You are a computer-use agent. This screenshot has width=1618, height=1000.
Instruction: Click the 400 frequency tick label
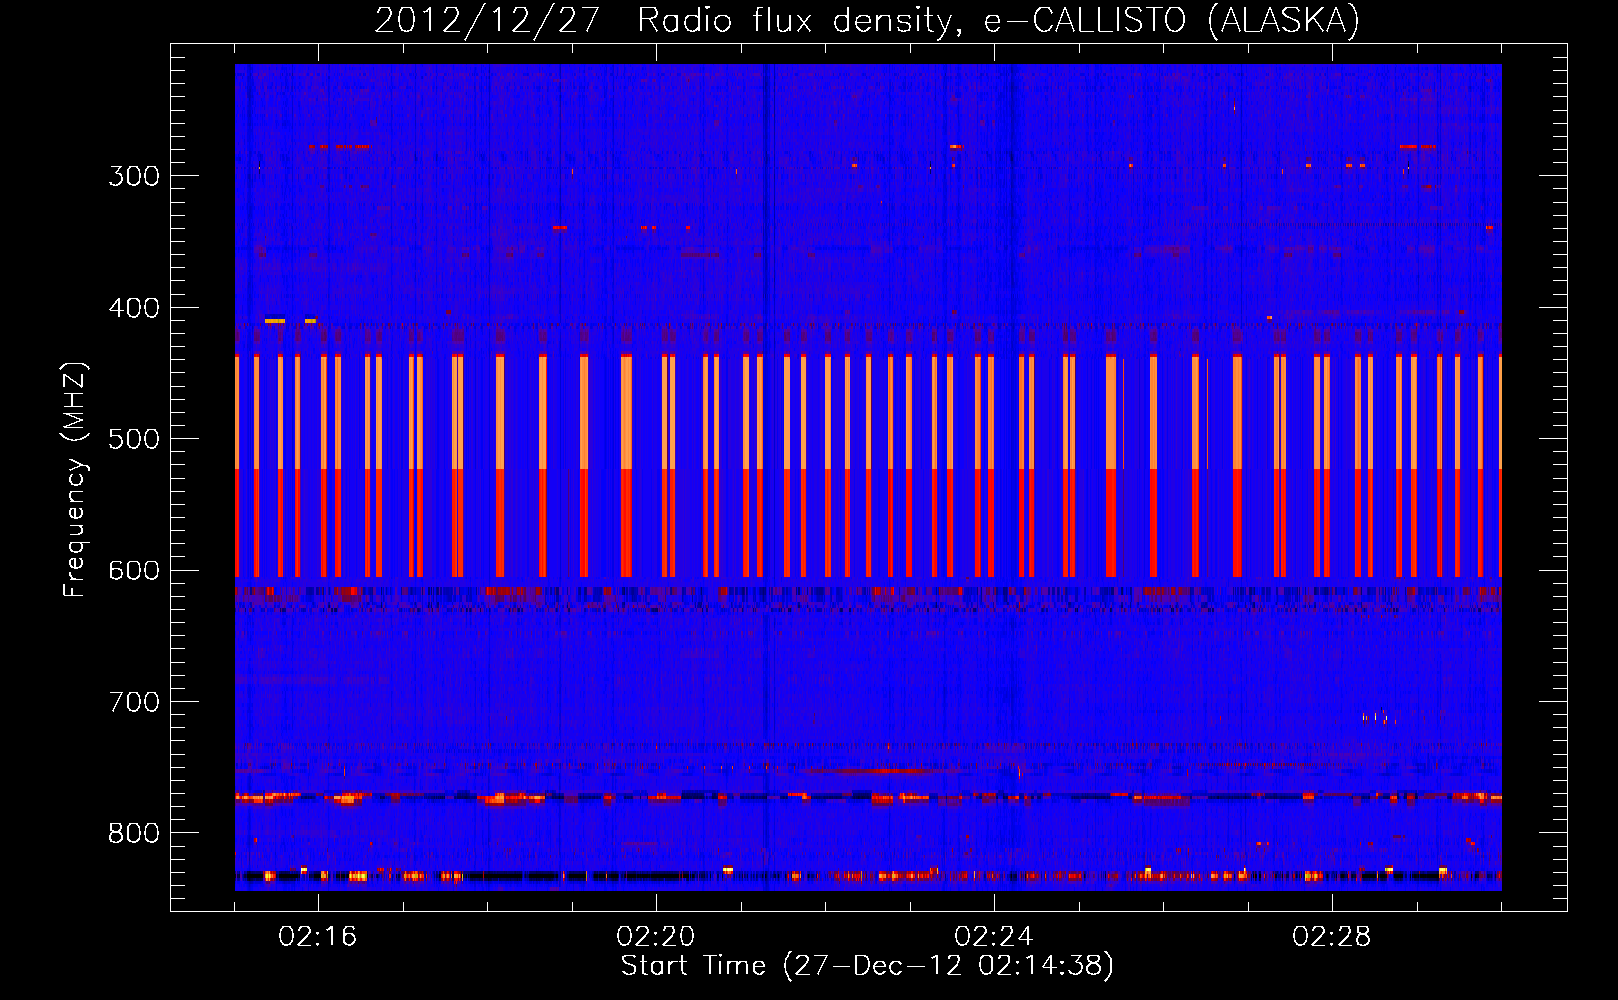[x=134, y=308]
